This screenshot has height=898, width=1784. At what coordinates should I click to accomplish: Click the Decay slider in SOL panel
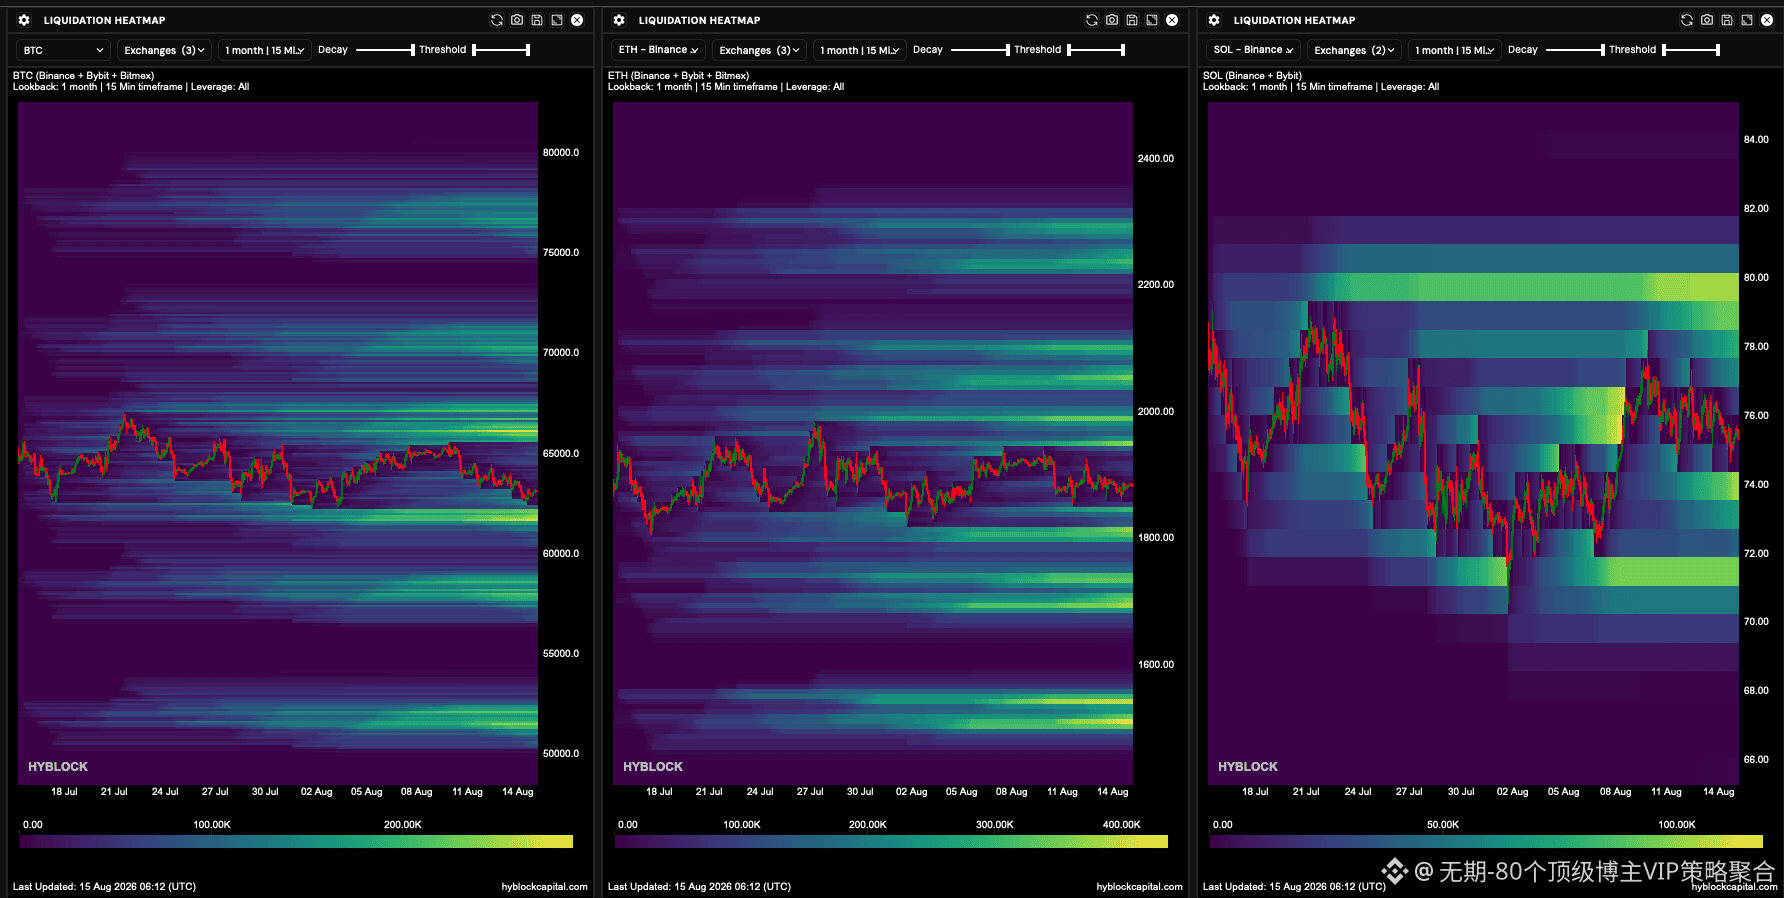coord(1575,50)
